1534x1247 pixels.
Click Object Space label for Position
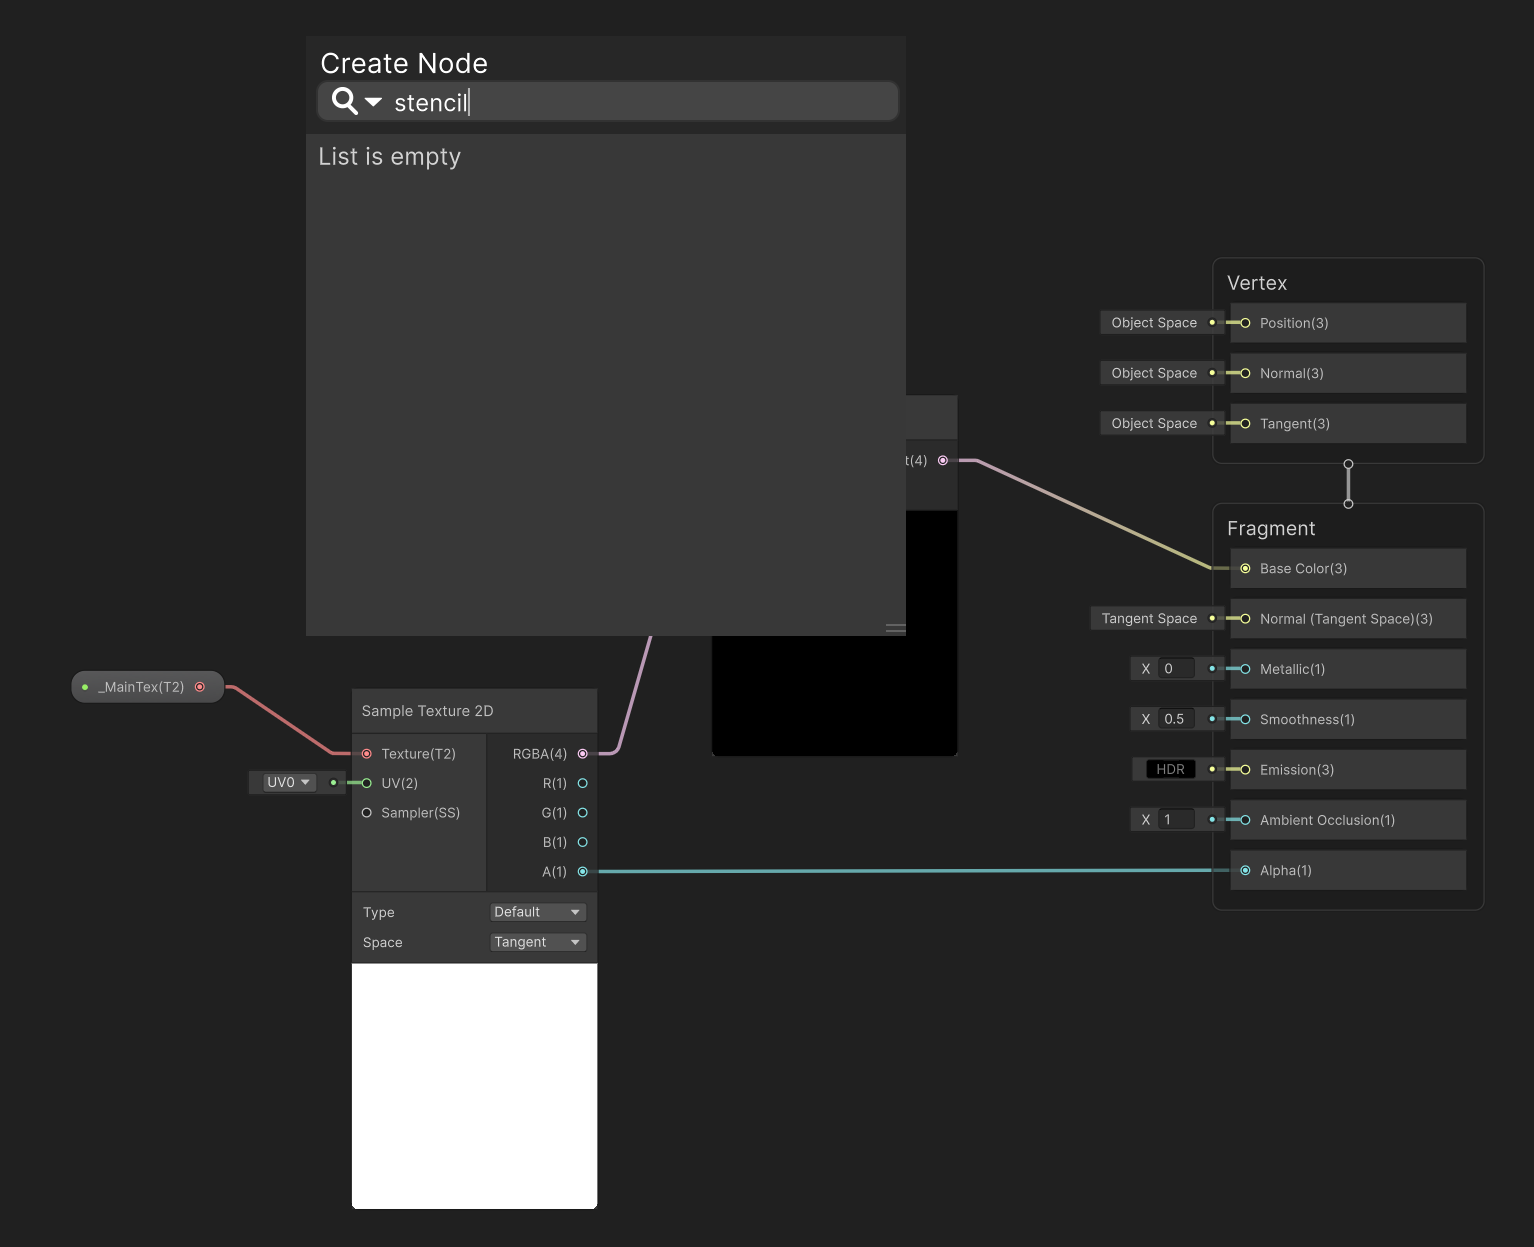pyautogui.click(x=1154, y=323)
